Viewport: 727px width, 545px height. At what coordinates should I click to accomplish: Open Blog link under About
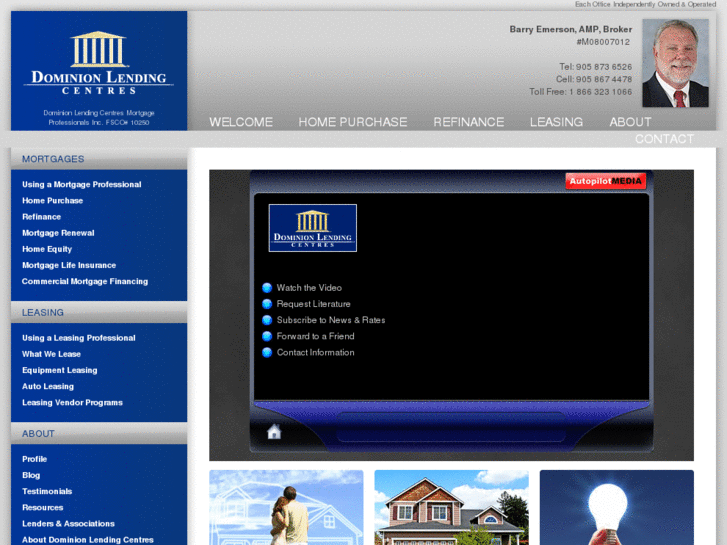tap(31, 475)
